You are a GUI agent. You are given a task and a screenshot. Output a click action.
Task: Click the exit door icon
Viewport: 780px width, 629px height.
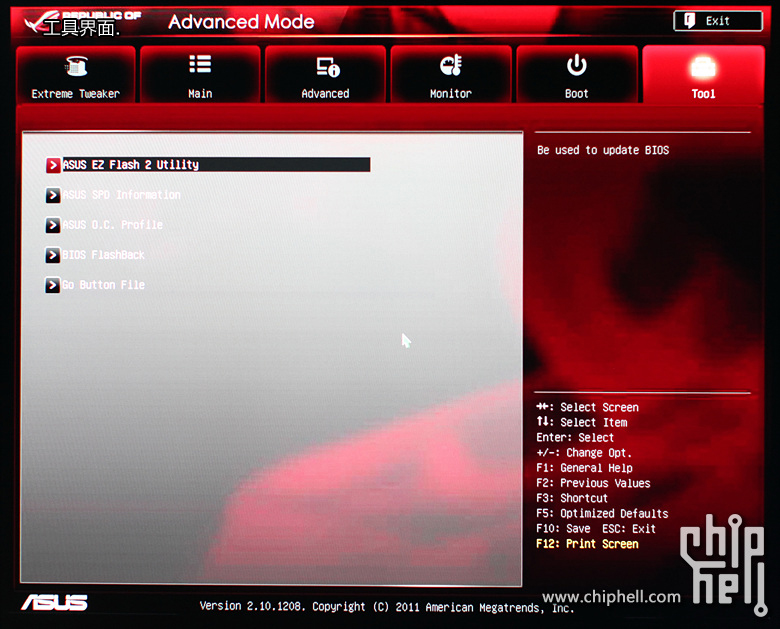tap(689, 20)
